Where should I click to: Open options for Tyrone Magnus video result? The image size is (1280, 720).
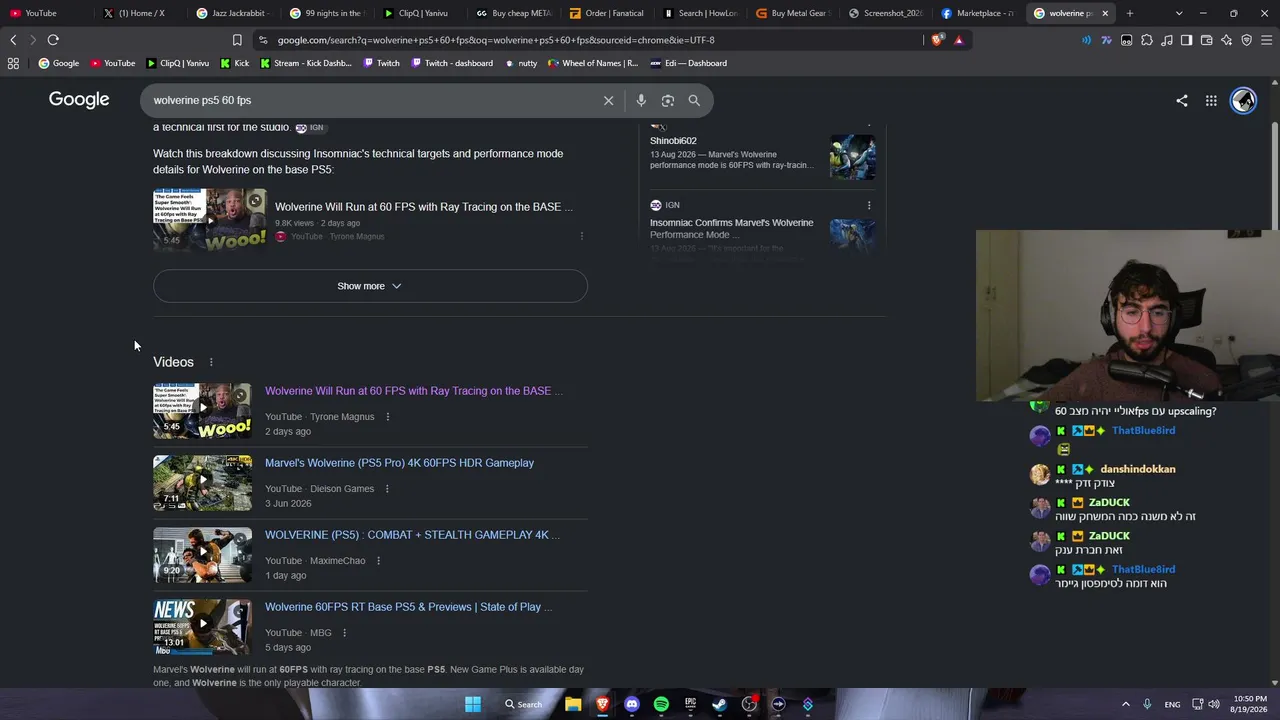[388, 417]
